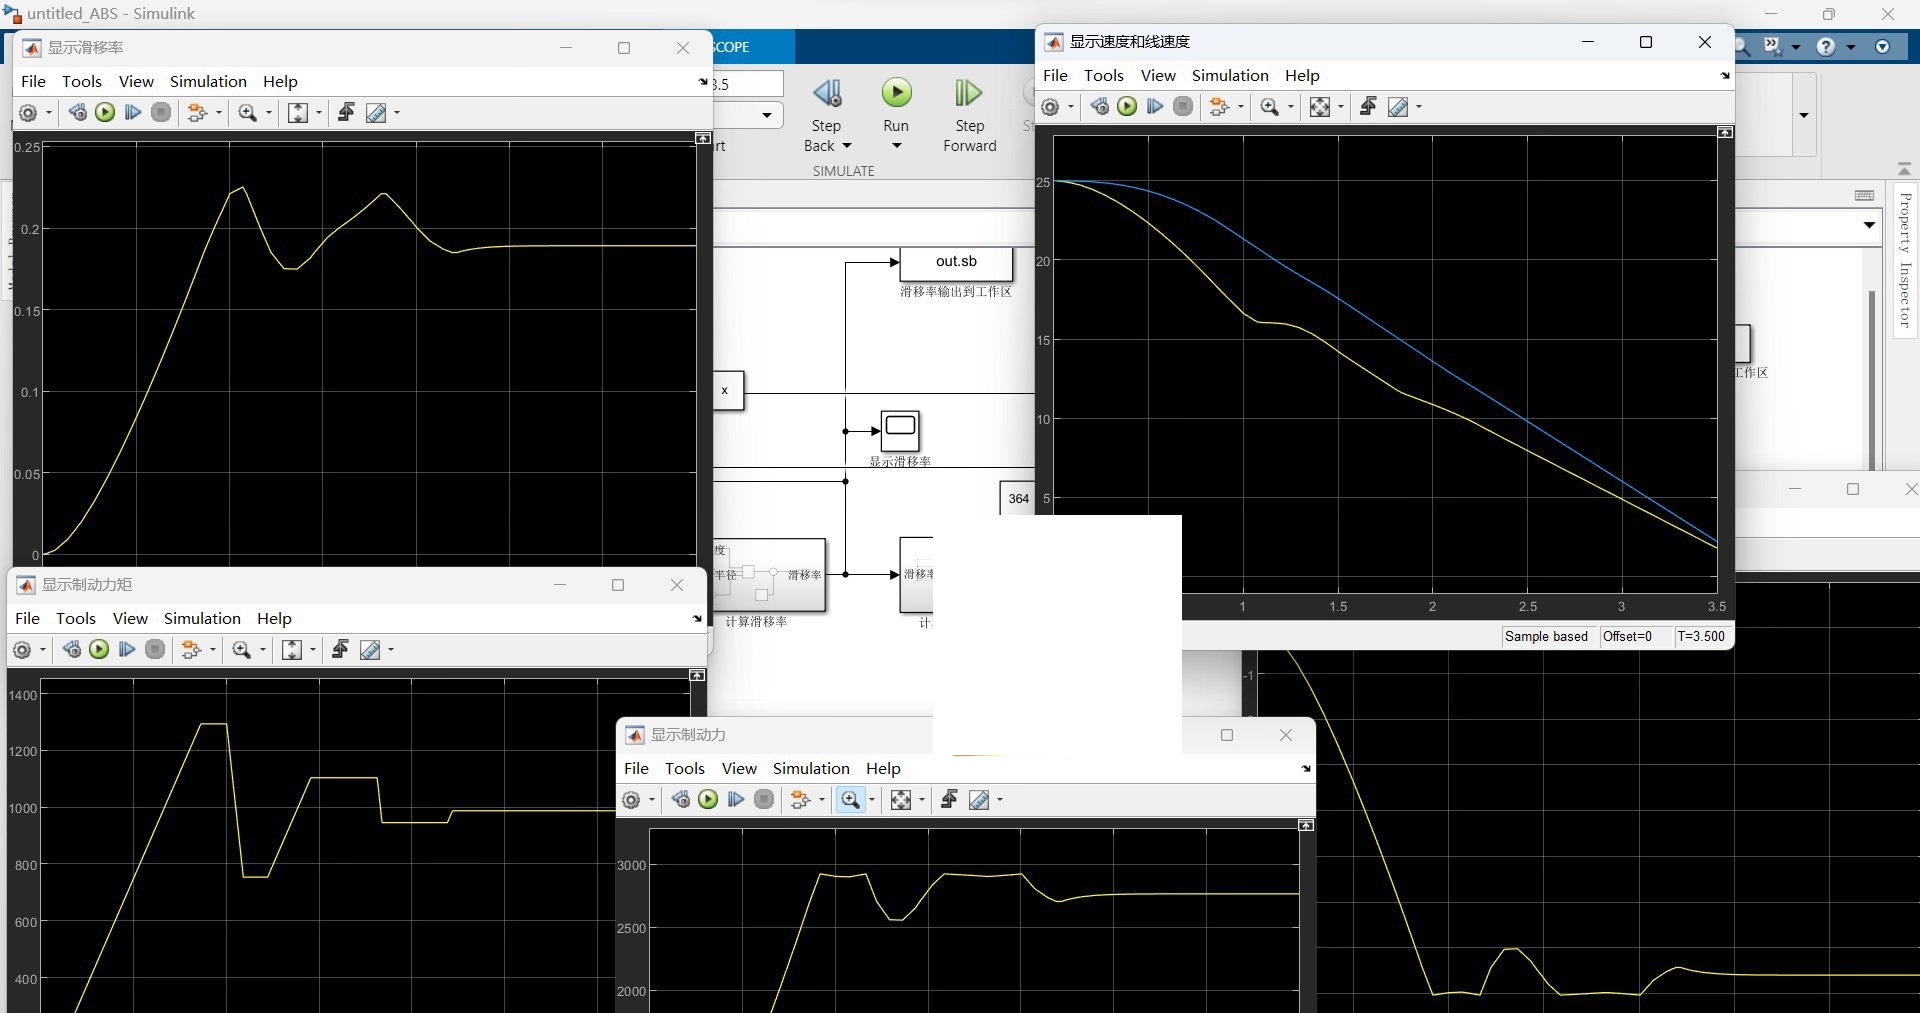Viewport: 1920px width, 1013px height.
Task: Click Step Forward icon in 显示滑移率 scope toolbar
Action: coord(133,112)
